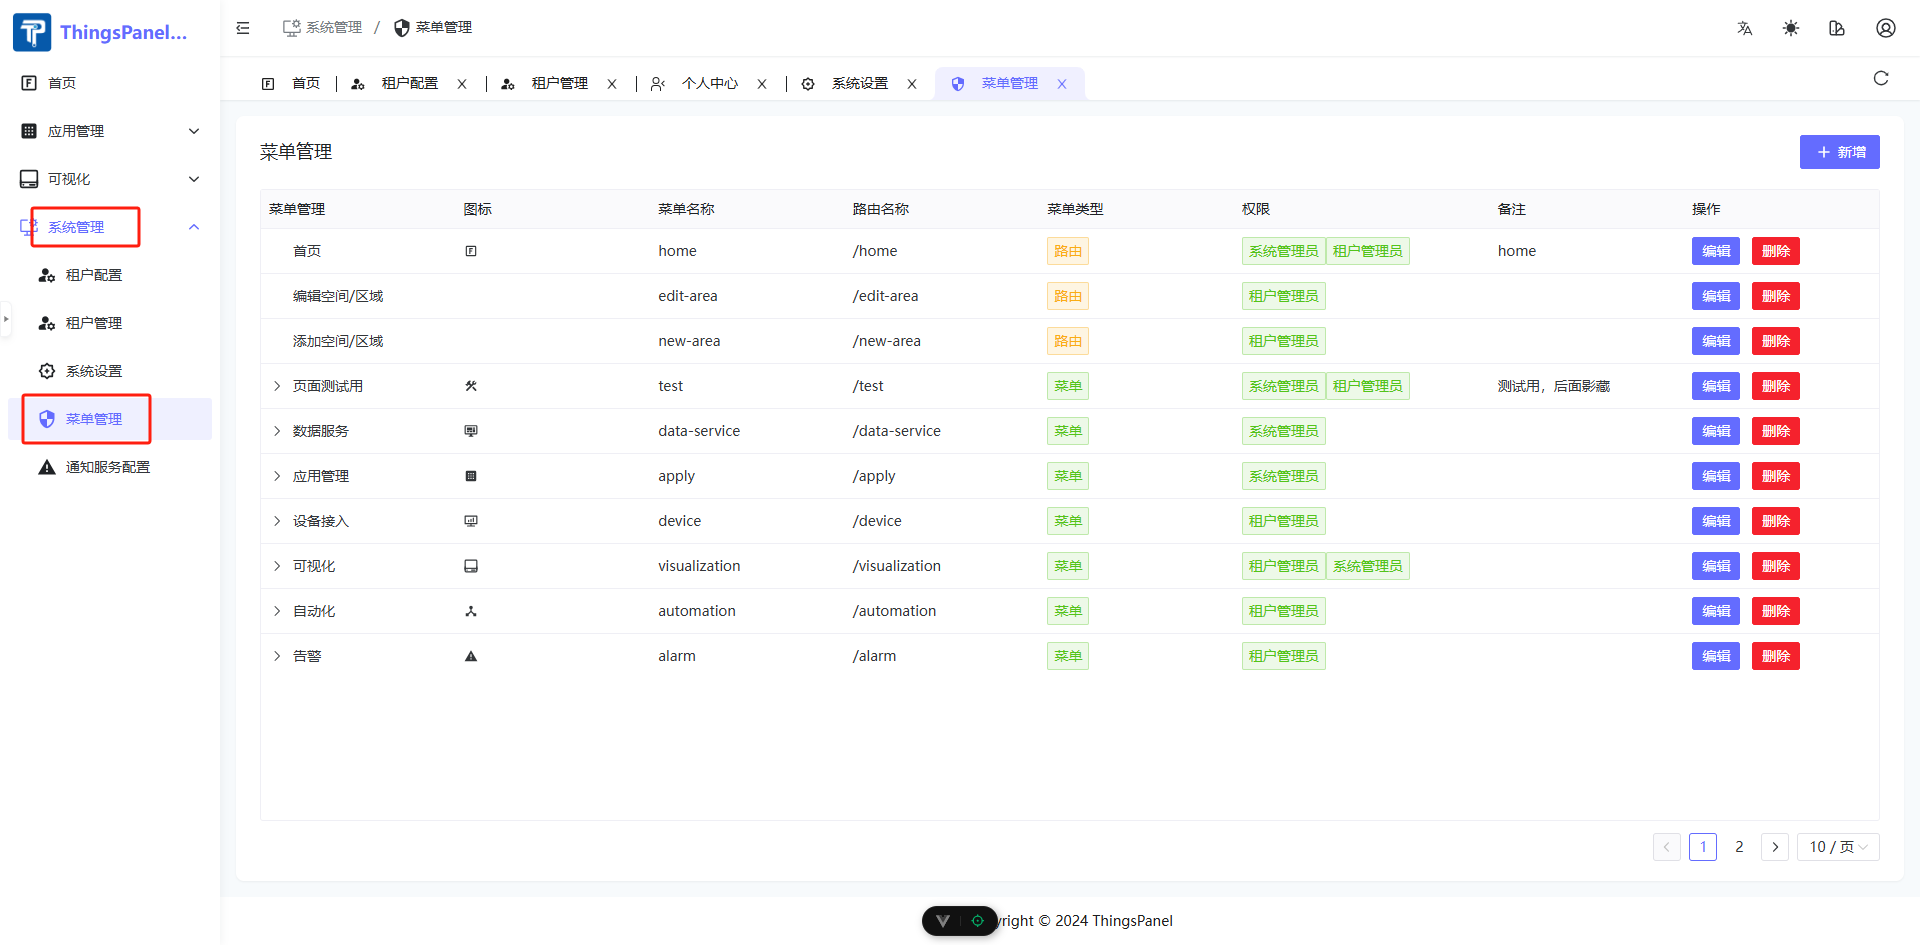This screenshot has width=1920, height=945.
Task: Click the 新增 button
Action: tap(1839, 152)
